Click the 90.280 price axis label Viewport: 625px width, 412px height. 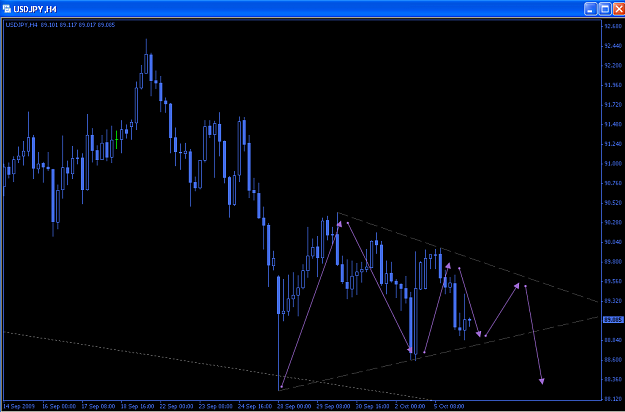click(613, 222)
